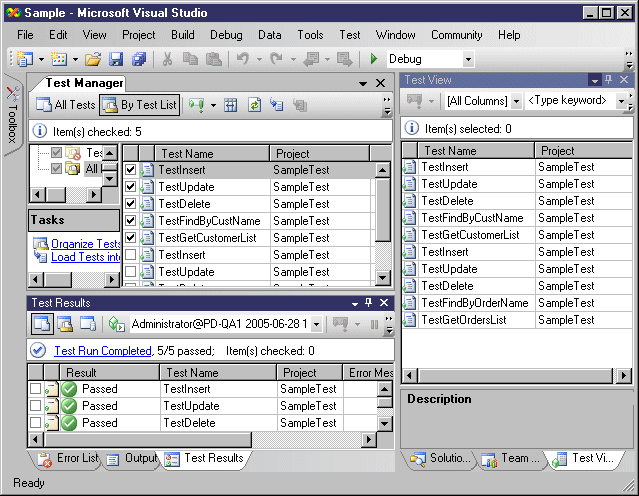Image resolution: width=639 pixels, height=496 pixels.
Task: Open Test Results window position dropdown
Action: 355,303
